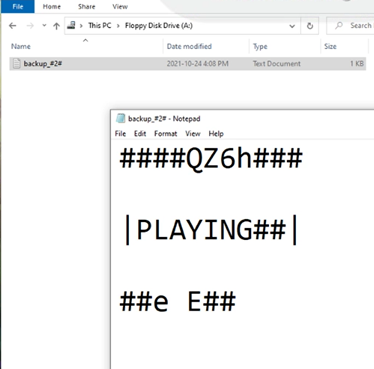374x369 pixels.
Task: Click the ####QZ6h### line in Notepad
Action: point(211,159)
